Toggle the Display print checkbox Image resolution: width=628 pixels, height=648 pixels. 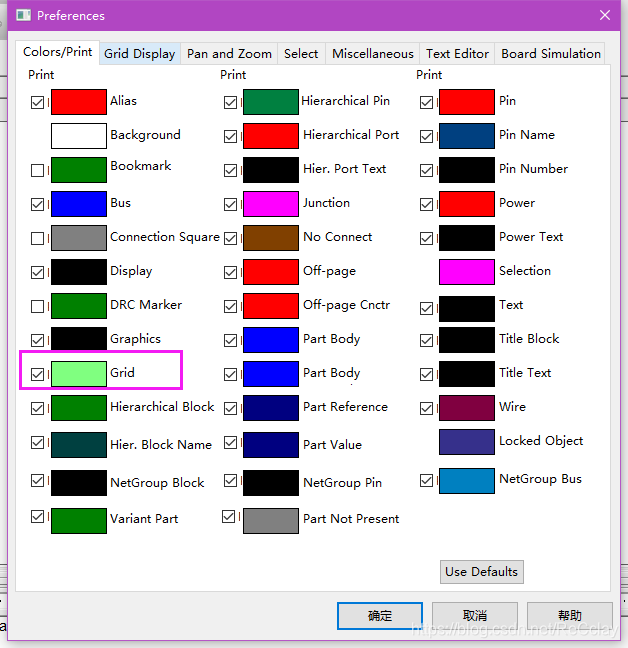click(38, 272)
